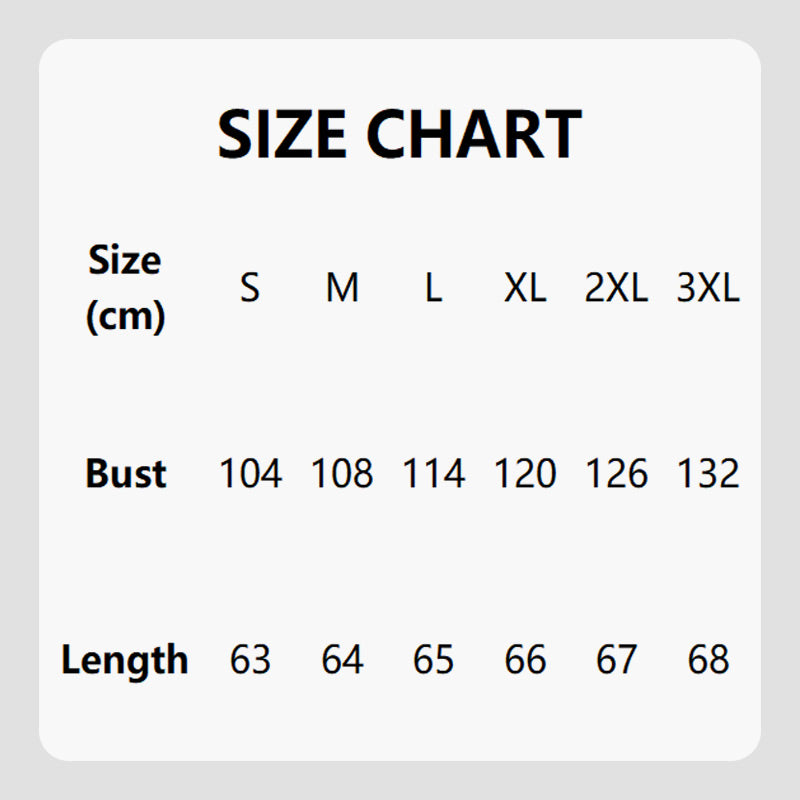Click the M size column header
The height and width of the screenshot is (800, 800).
point(342,289)
